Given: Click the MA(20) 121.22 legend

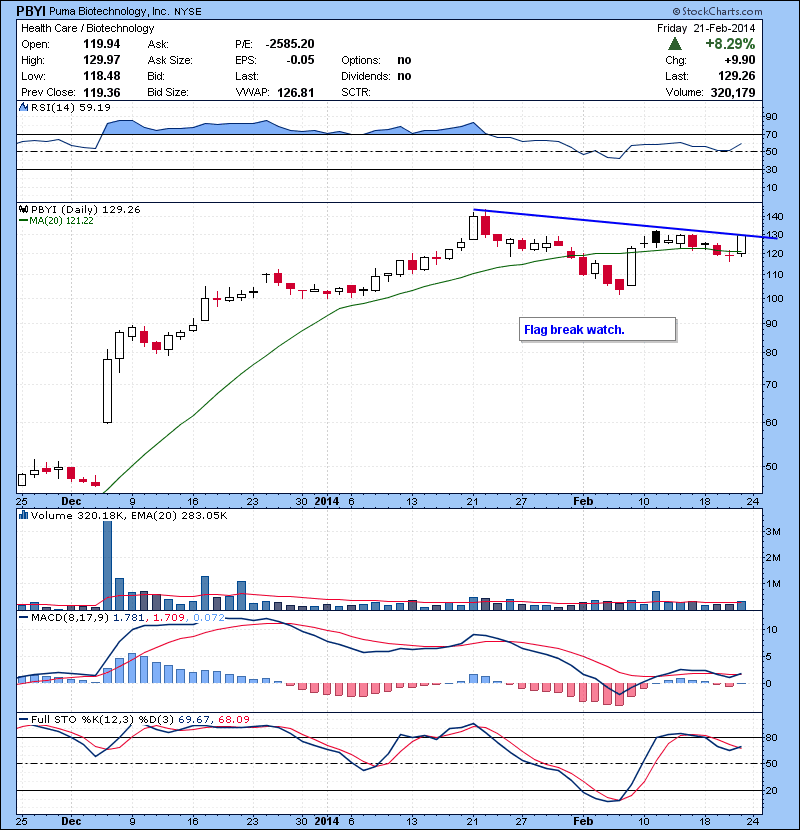Looking at the screenshot, I should point(61,221).
